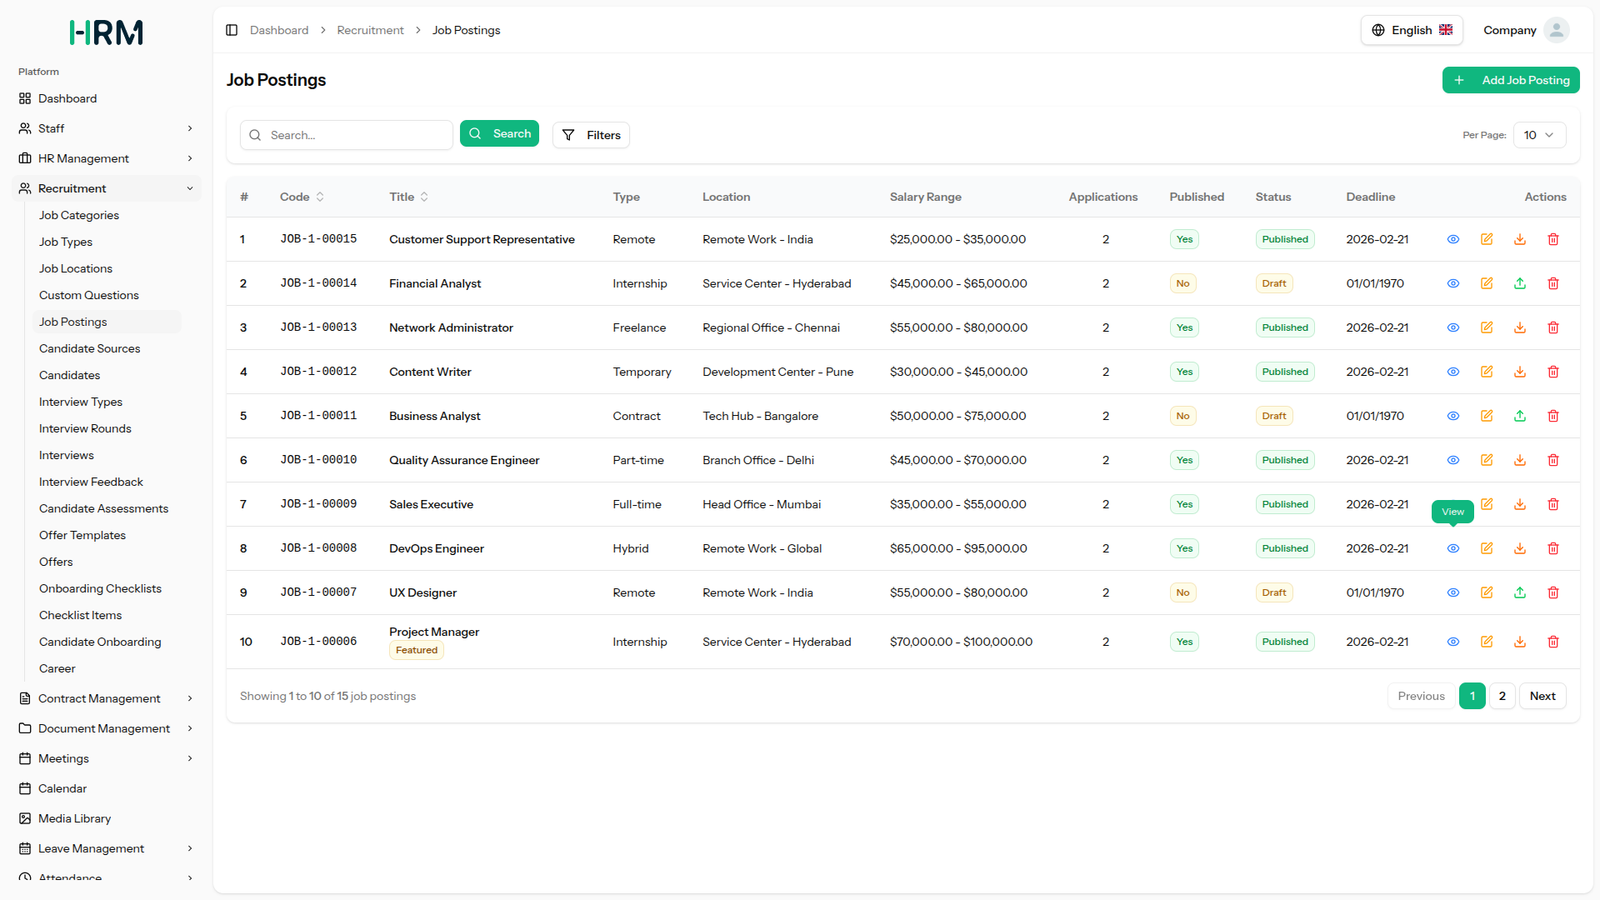The image size is (1600, 900).
Task: Delete the Customer Support Representative posting
Action: coord(1553,240)
